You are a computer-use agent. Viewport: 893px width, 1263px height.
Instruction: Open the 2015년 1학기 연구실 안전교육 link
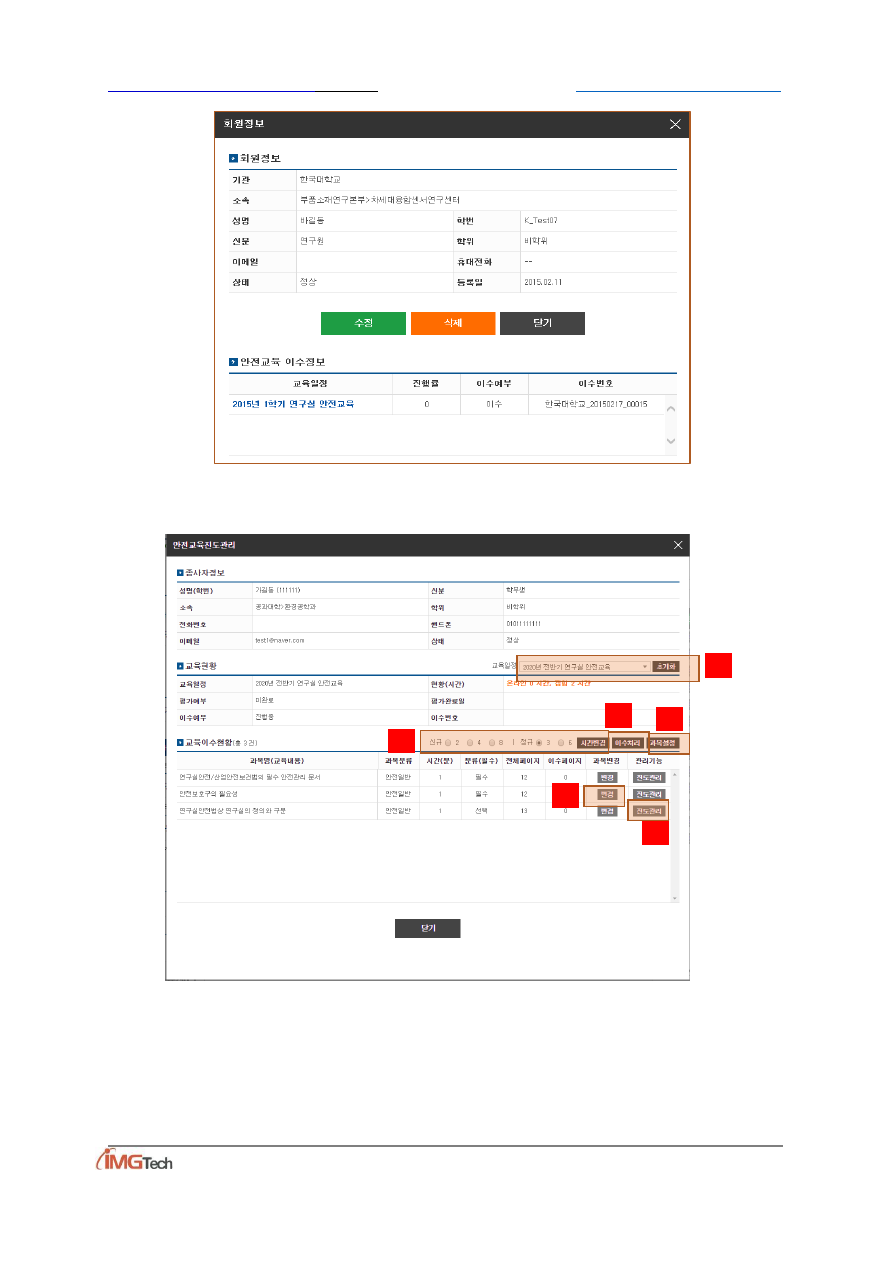[293, 404]
